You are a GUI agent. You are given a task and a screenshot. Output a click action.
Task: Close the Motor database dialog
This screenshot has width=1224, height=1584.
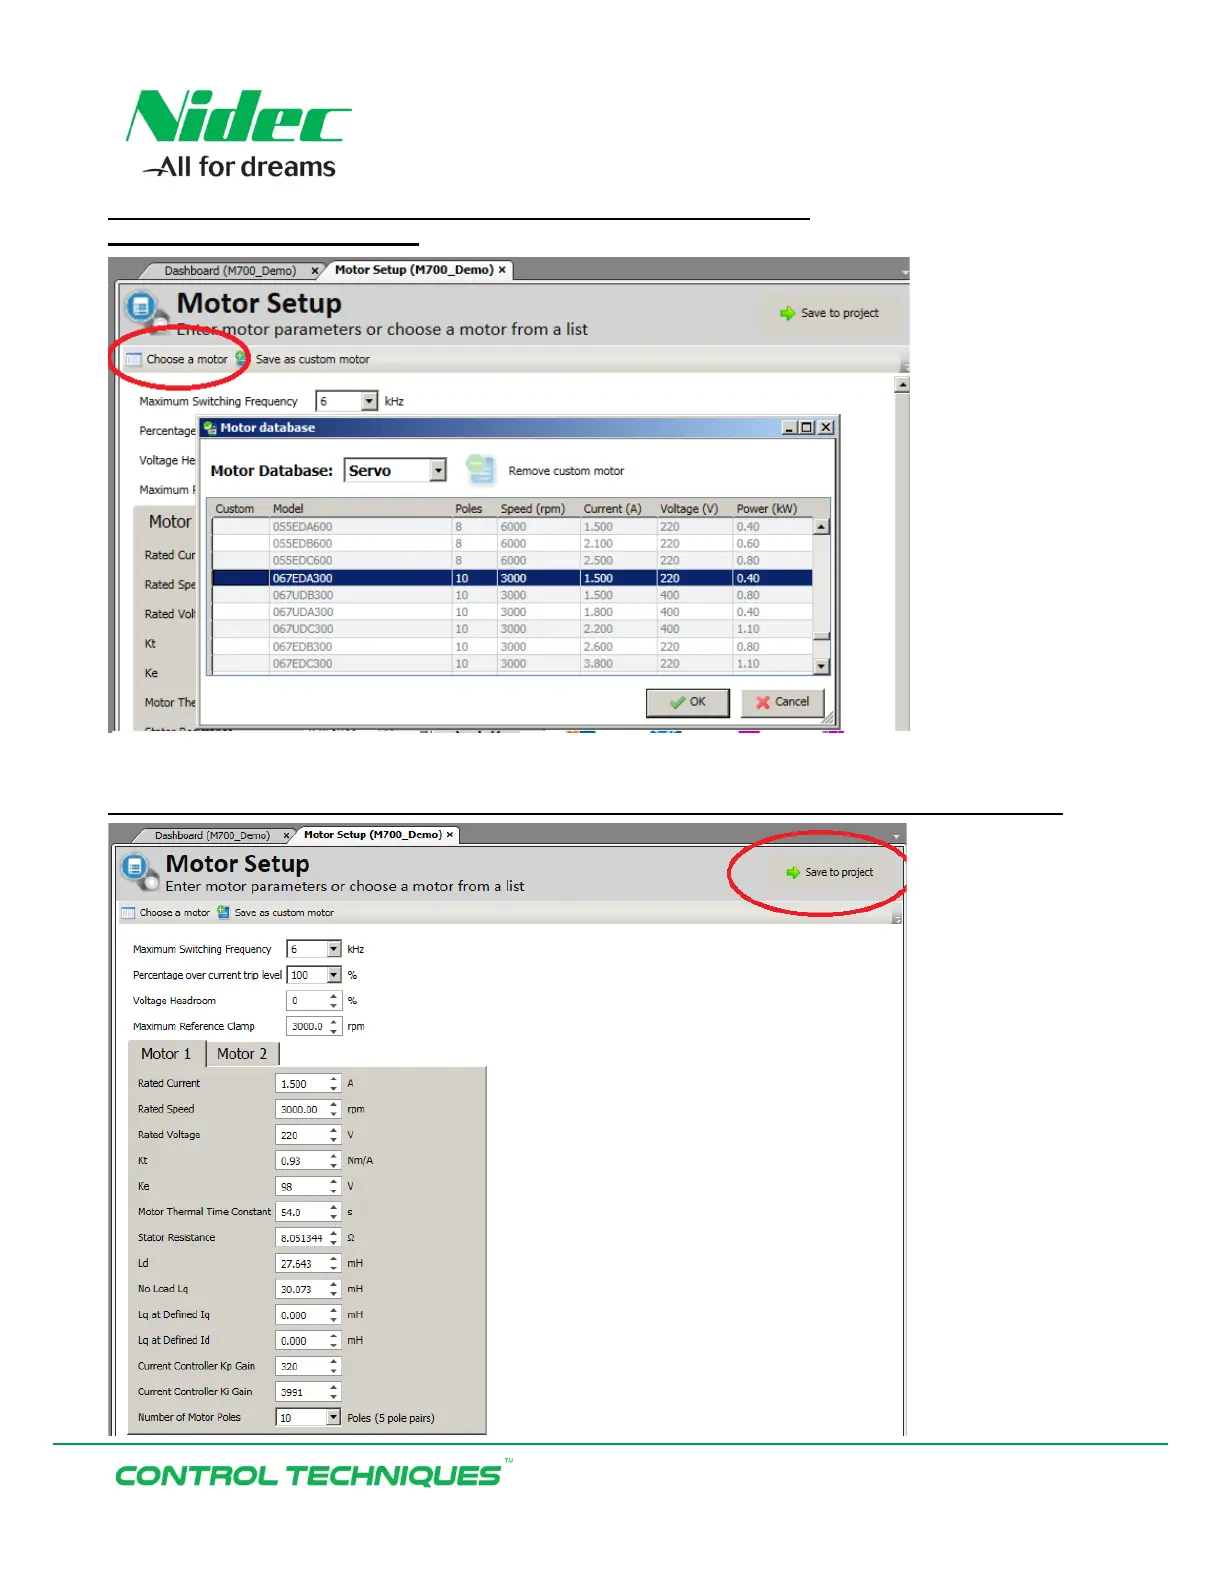826,427
